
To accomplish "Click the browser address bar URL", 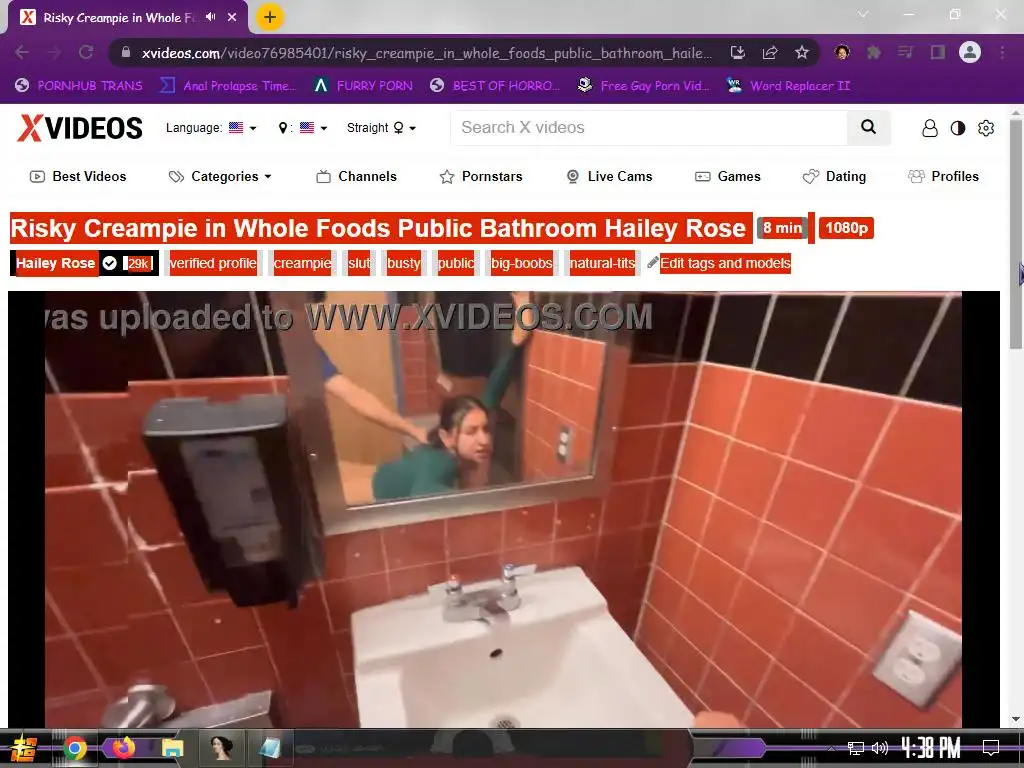I will pos(426,53).
